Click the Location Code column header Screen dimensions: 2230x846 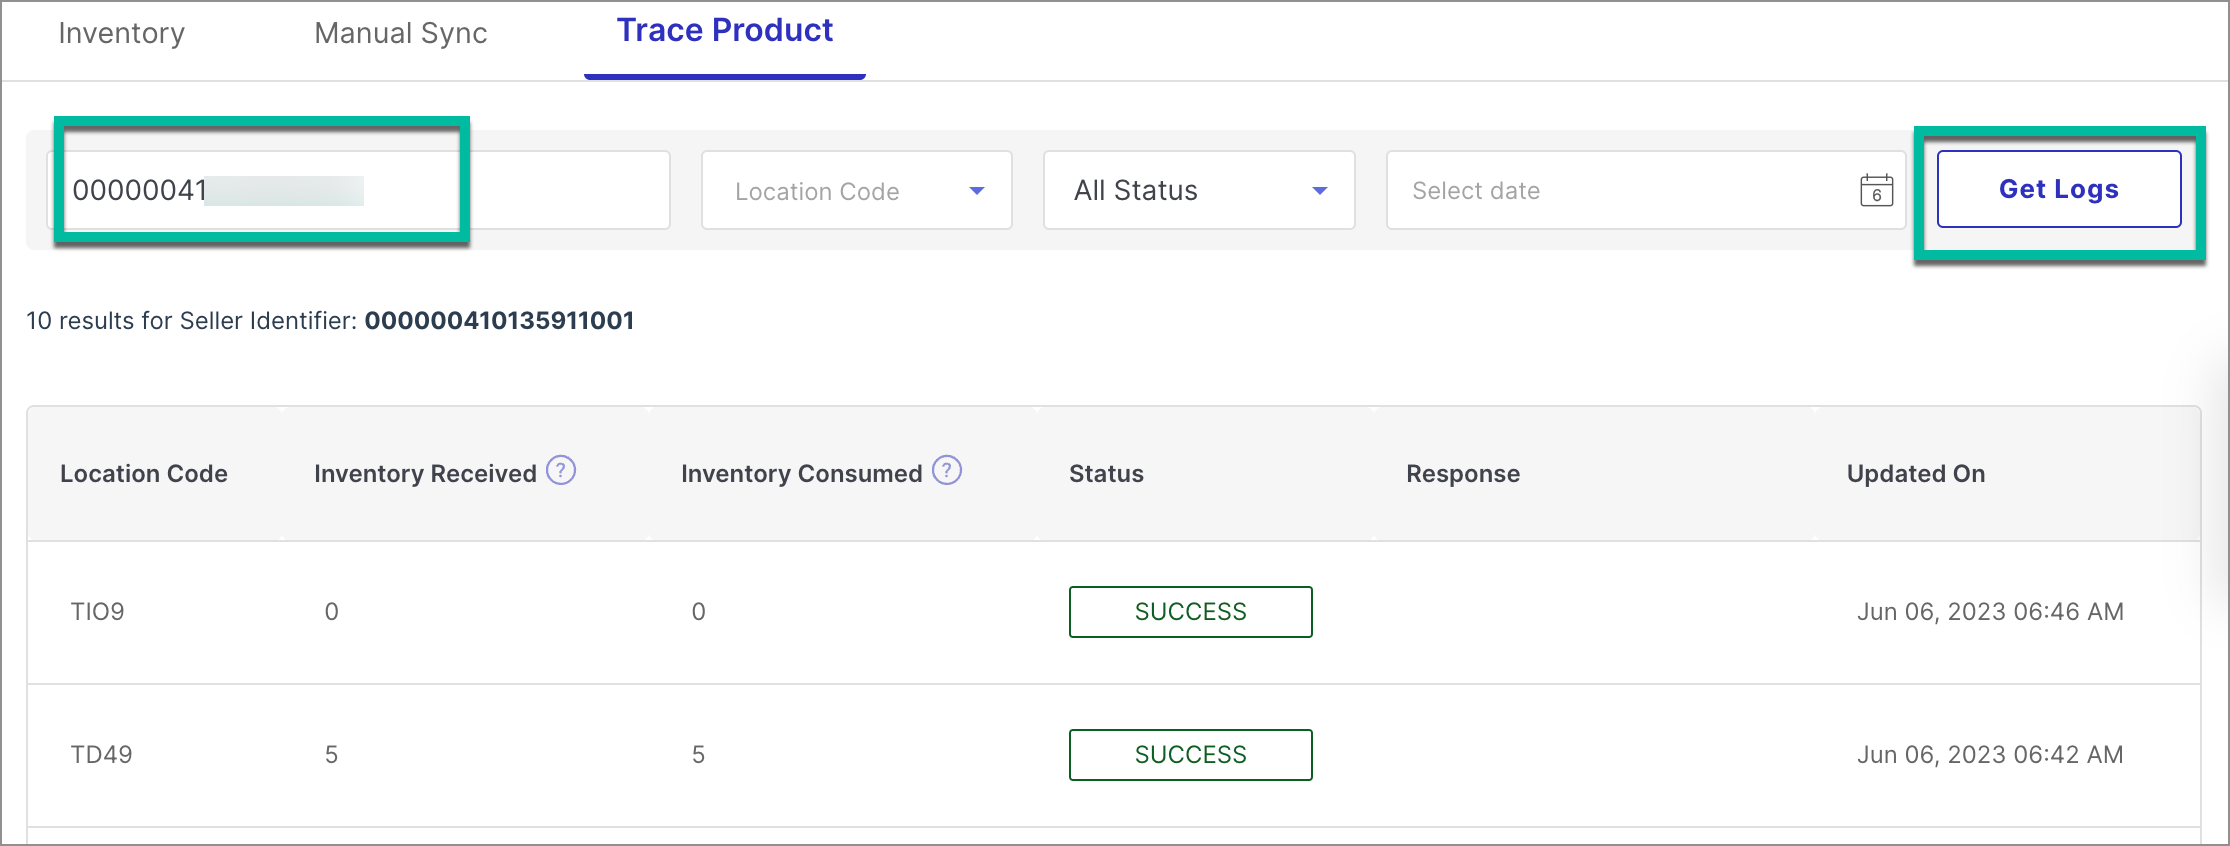(144, 473)
